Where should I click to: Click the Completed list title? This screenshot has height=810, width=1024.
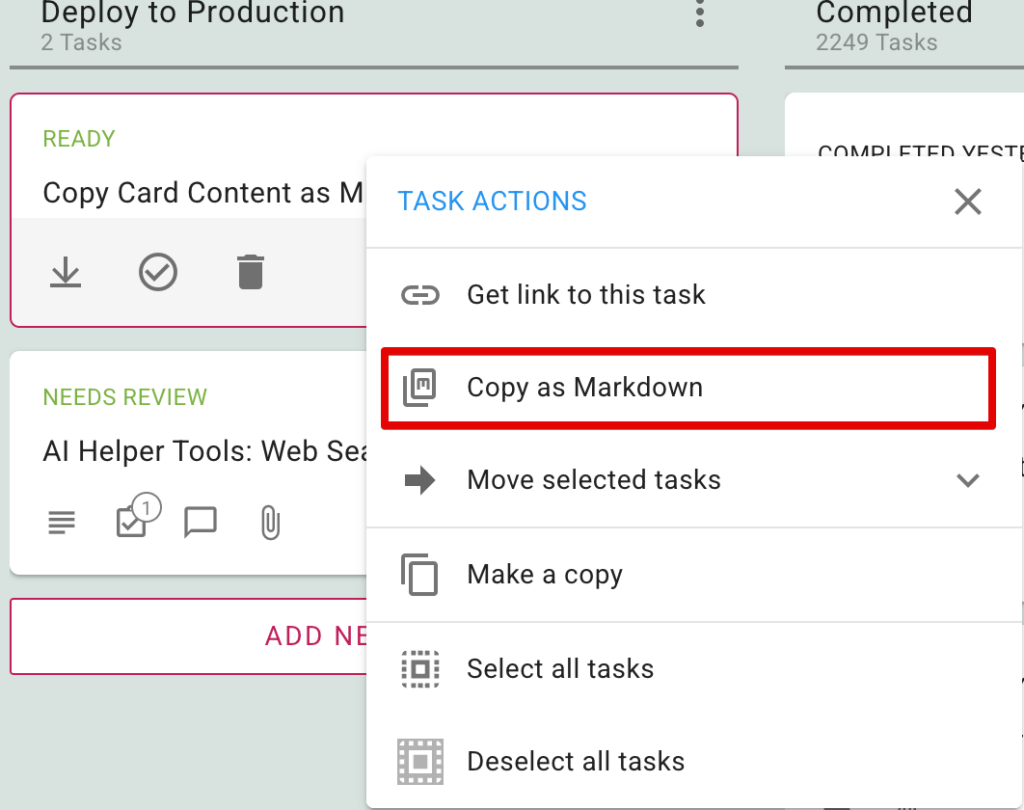tap(894, 12)
